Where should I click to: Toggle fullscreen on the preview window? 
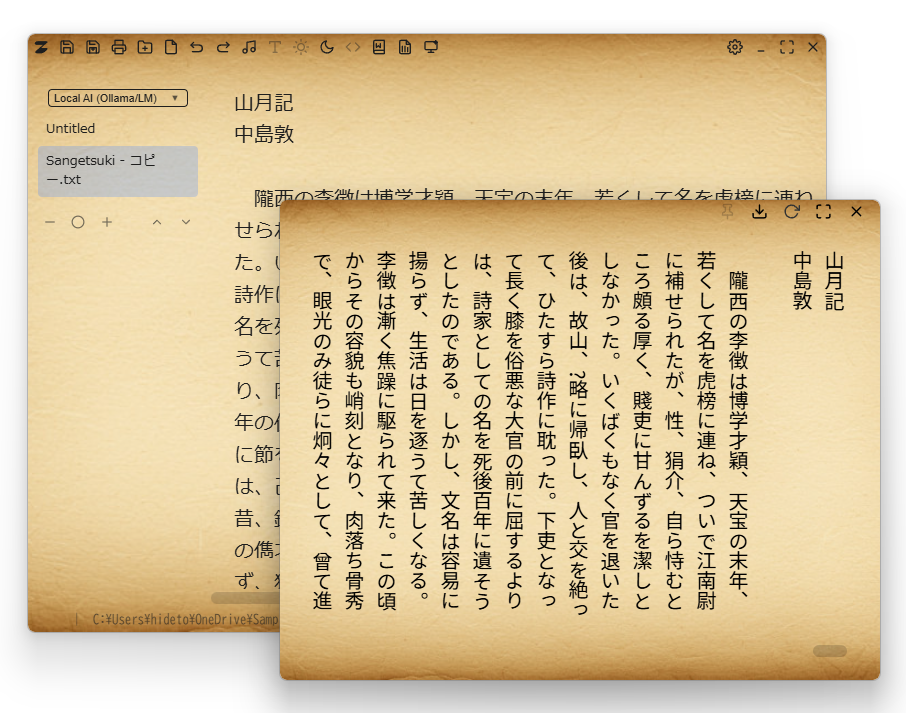tap(823, 212)
